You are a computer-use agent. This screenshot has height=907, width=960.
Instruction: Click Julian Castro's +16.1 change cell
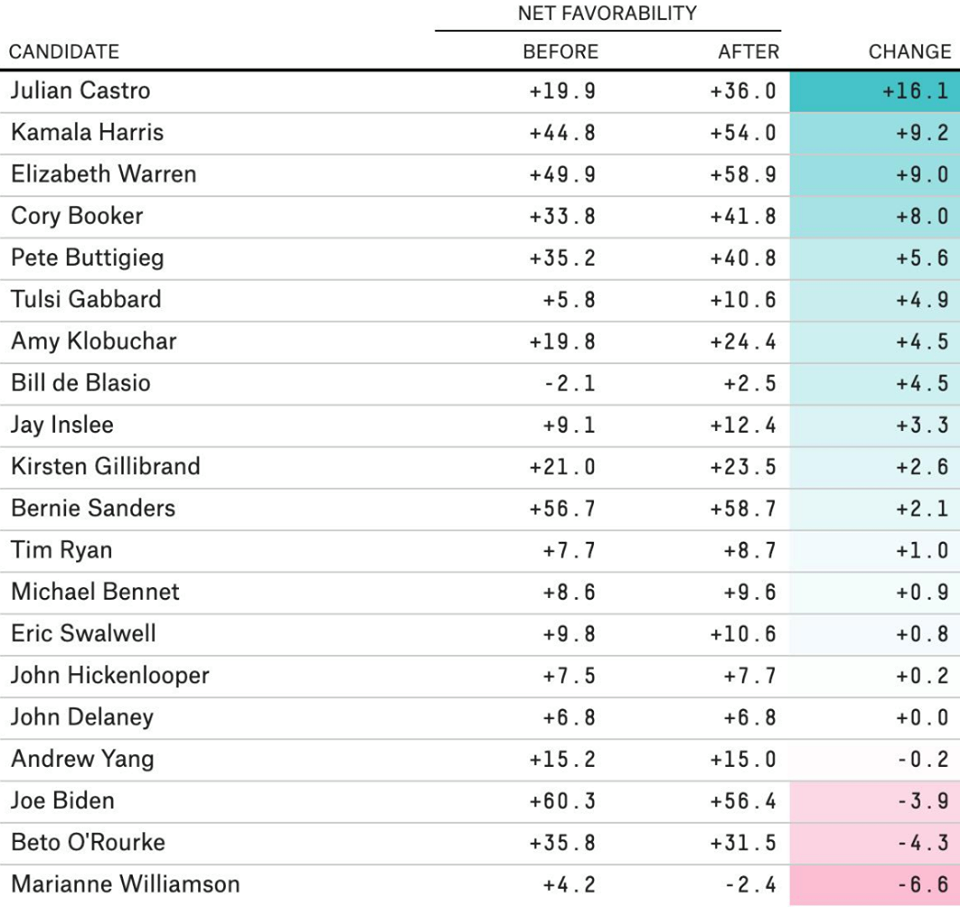pos(875,91)
